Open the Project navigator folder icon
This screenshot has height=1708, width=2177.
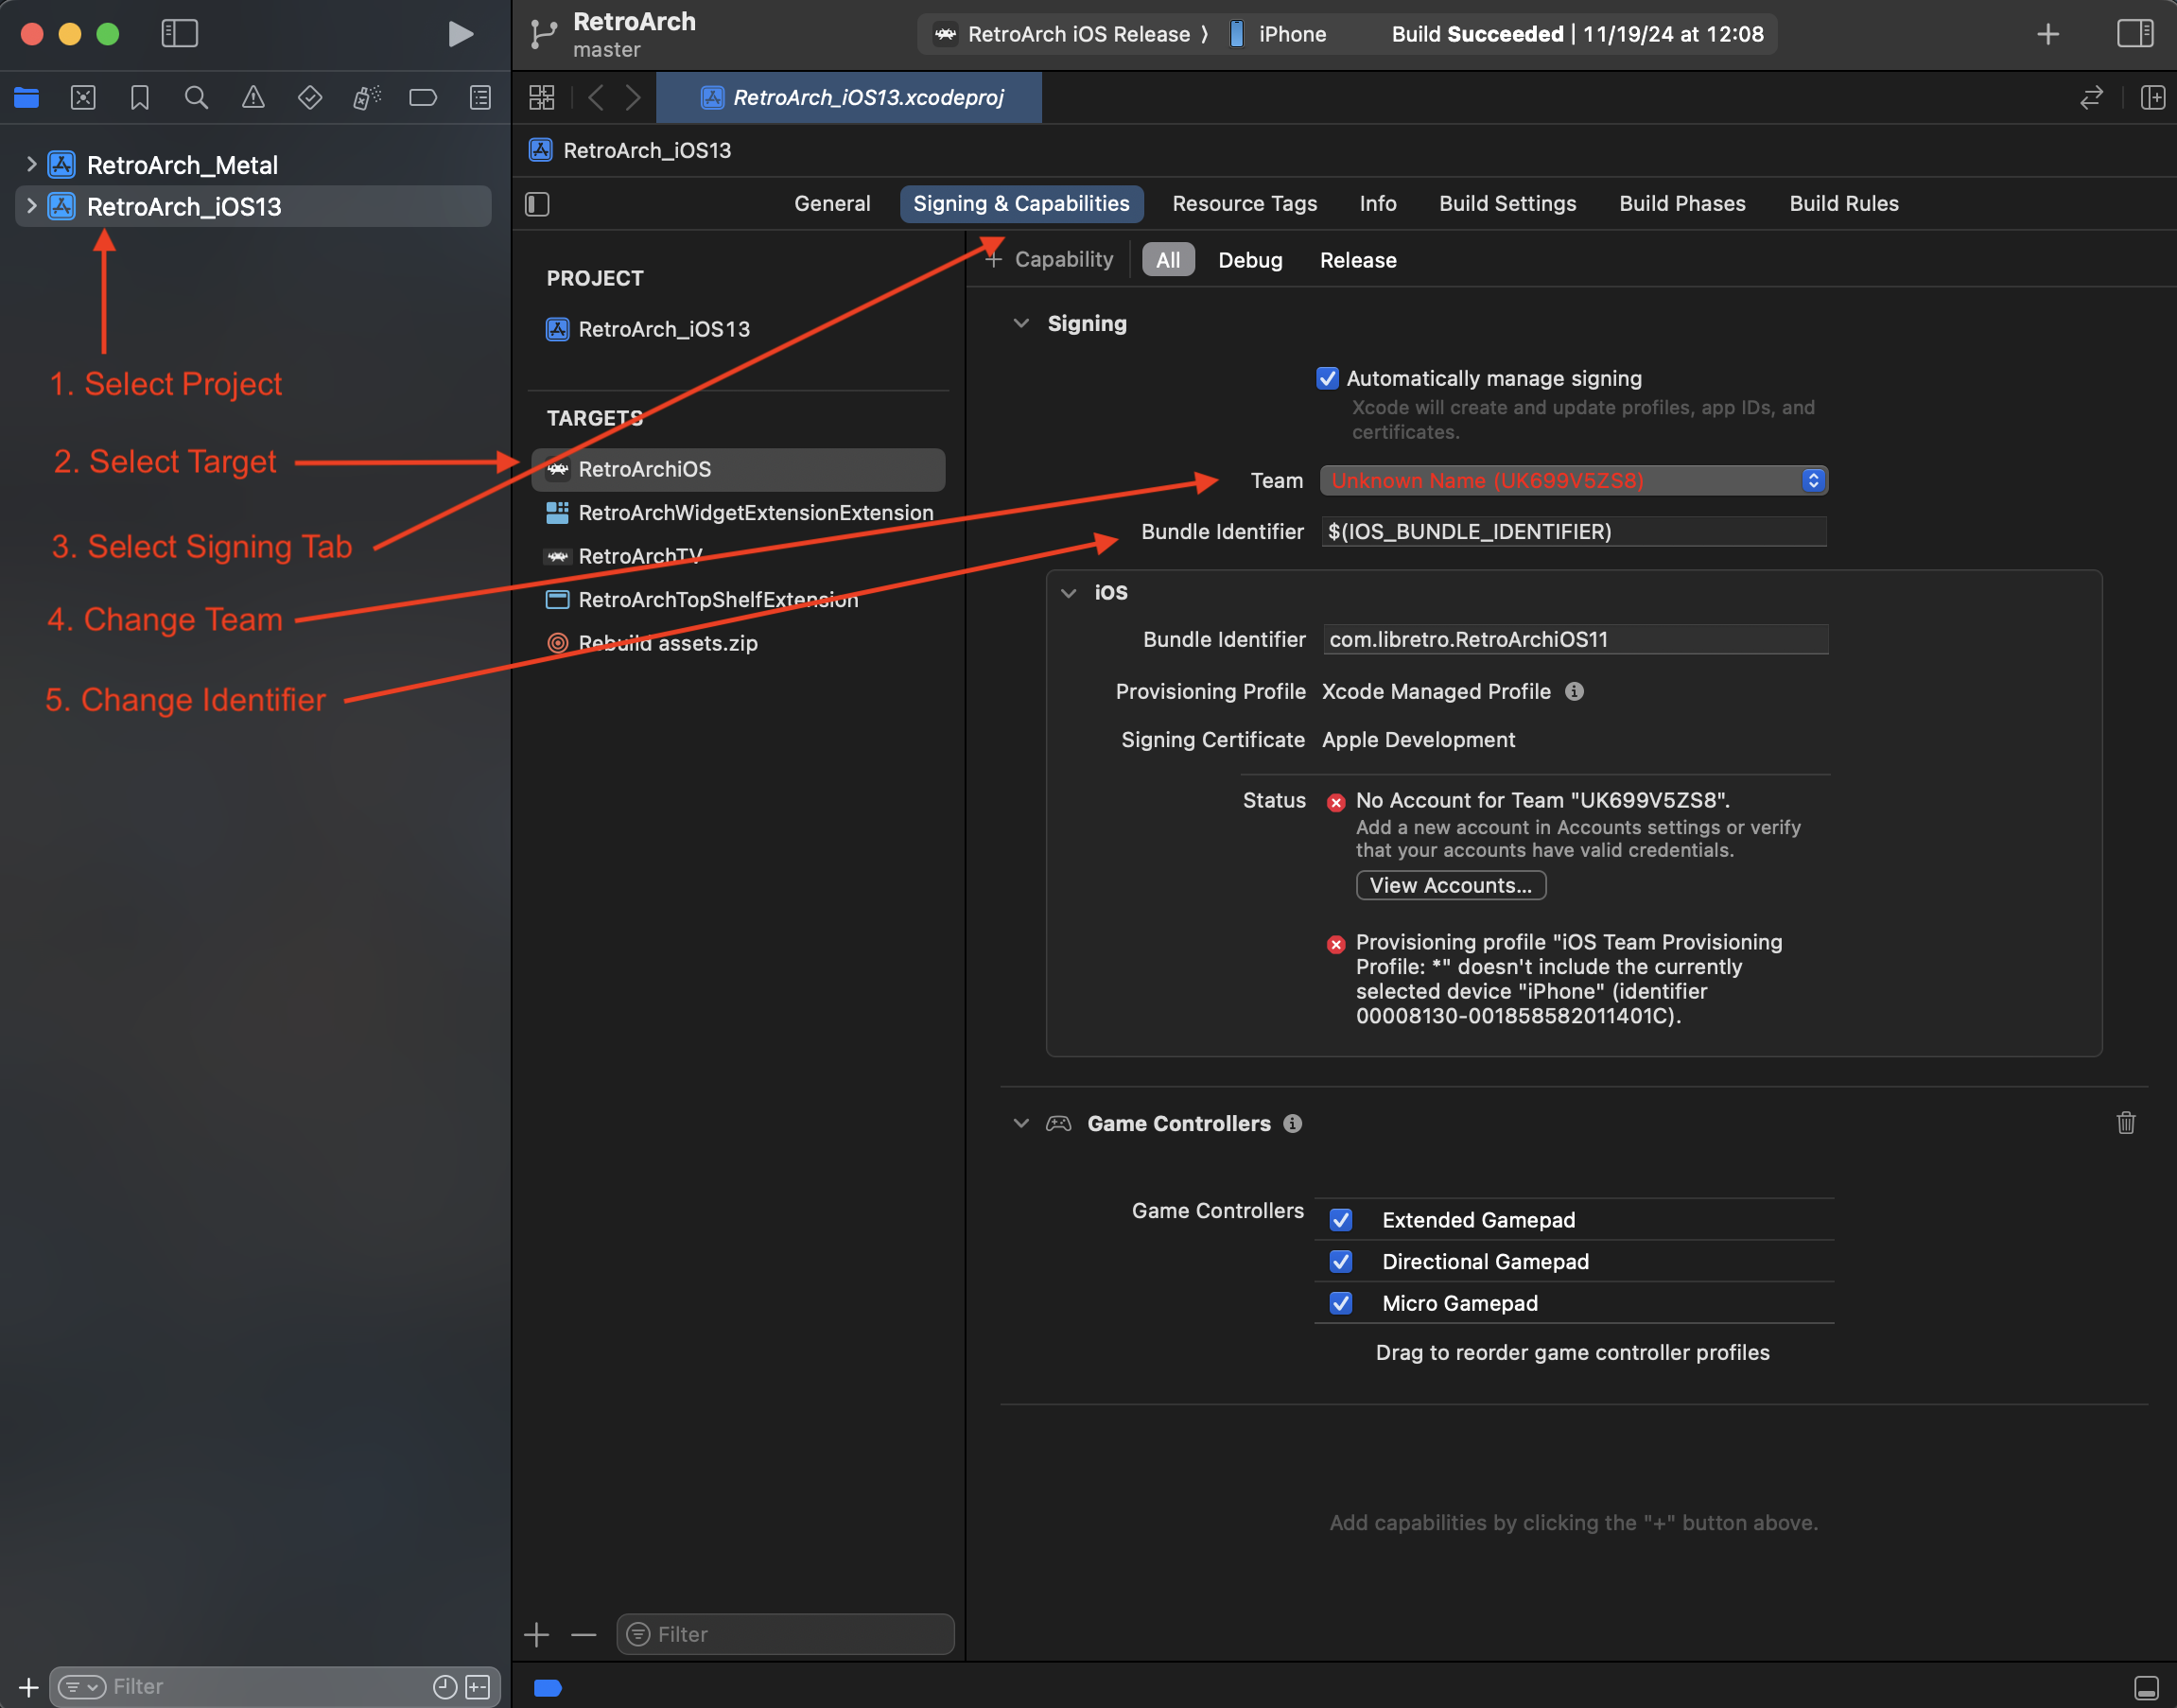coord(26,98)
